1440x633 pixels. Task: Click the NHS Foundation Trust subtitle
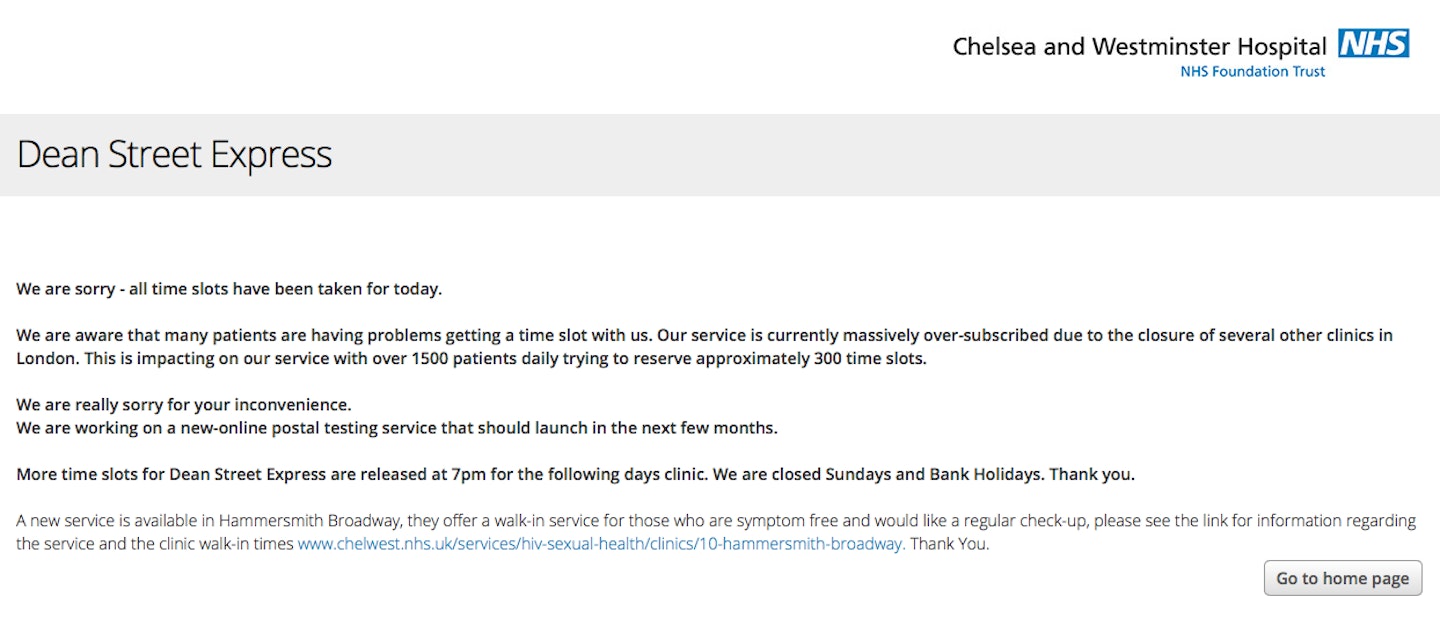pos(1253,72)
